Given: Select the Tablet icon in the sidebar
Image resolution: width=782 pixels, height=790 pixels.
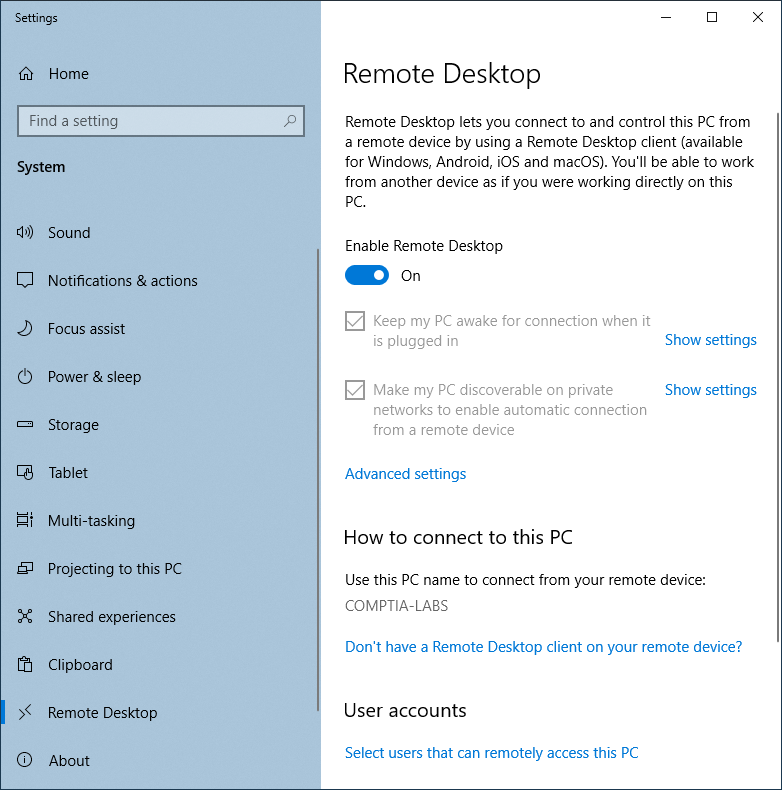Looking at the screenshot, I should [25, 473].
